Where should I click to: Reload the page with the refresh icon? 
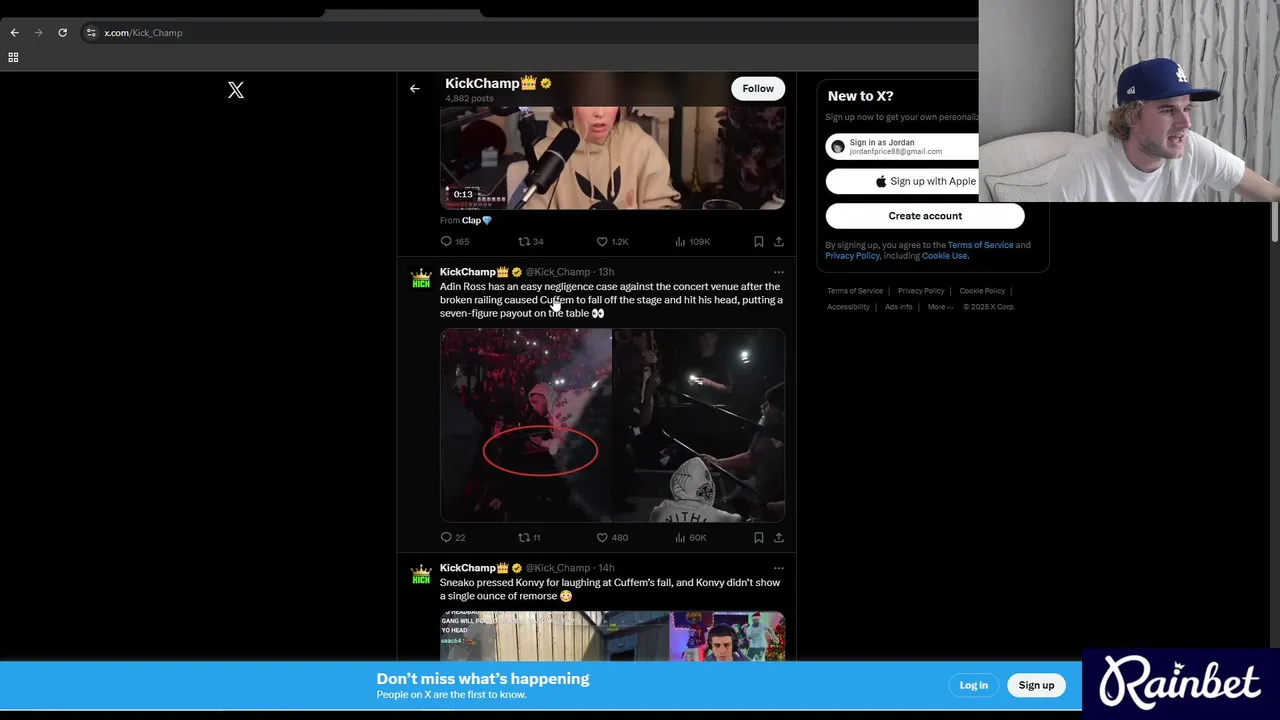coord(62,33)
